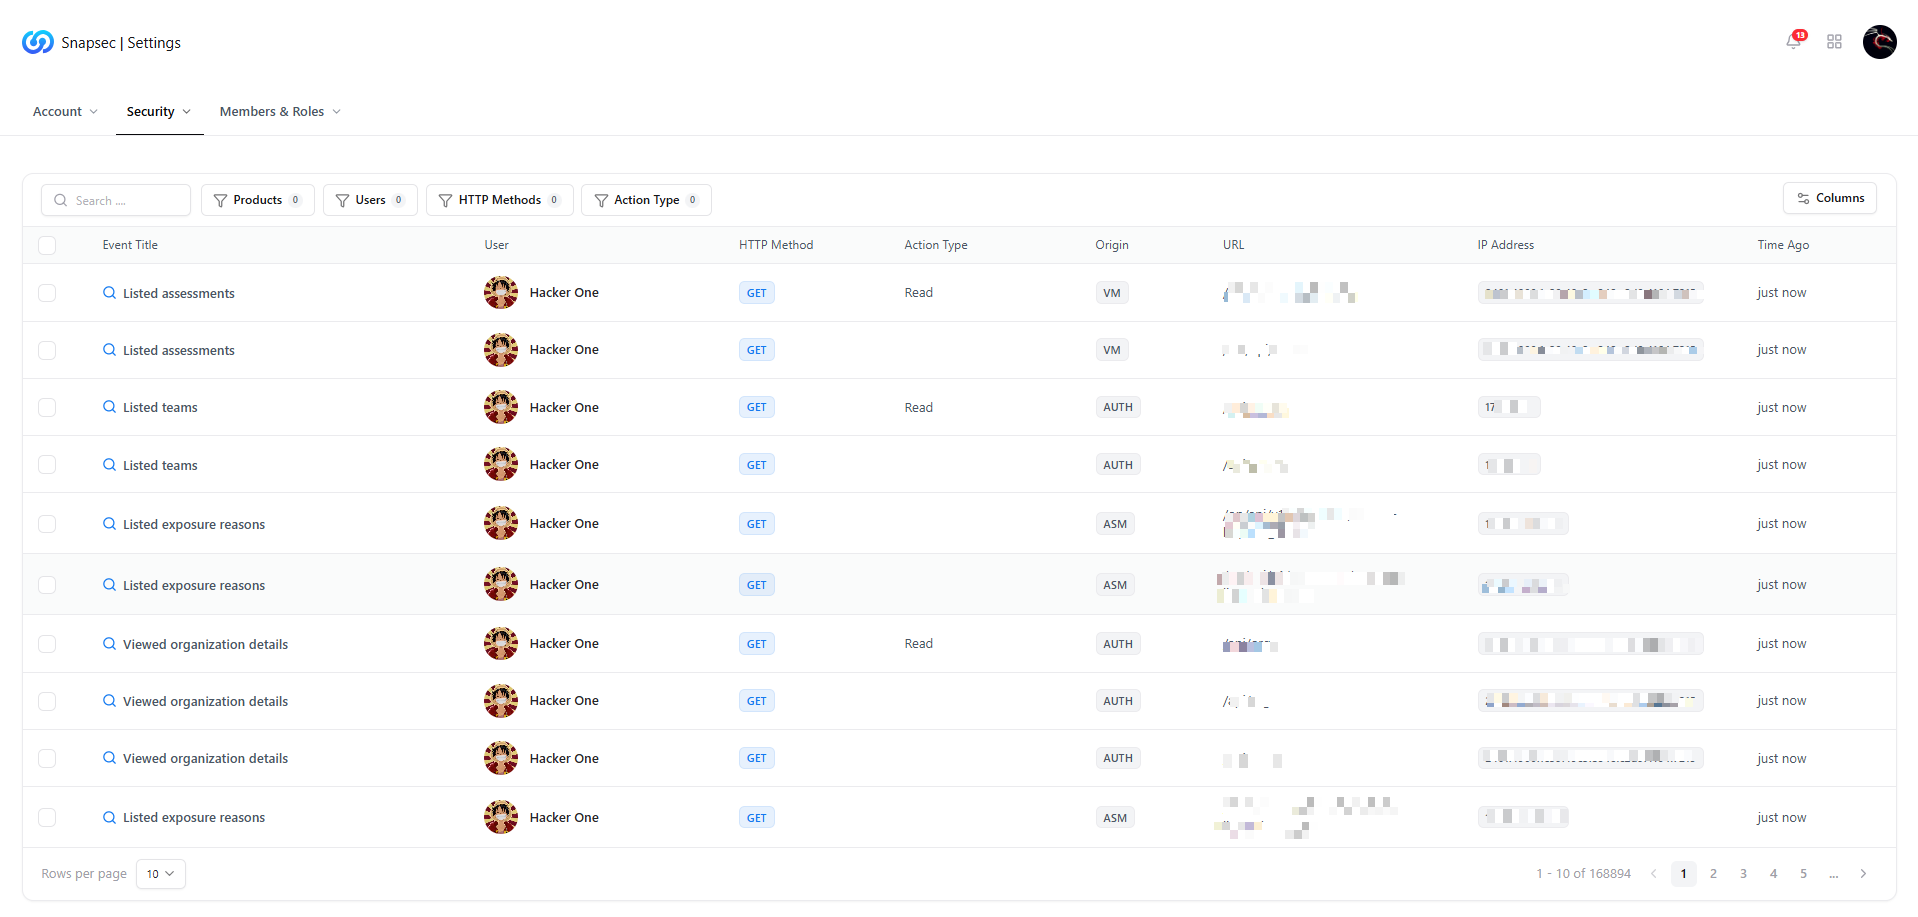Select the Viewed organization details row checkbox
1918x917 pixels.
(47, 644)
